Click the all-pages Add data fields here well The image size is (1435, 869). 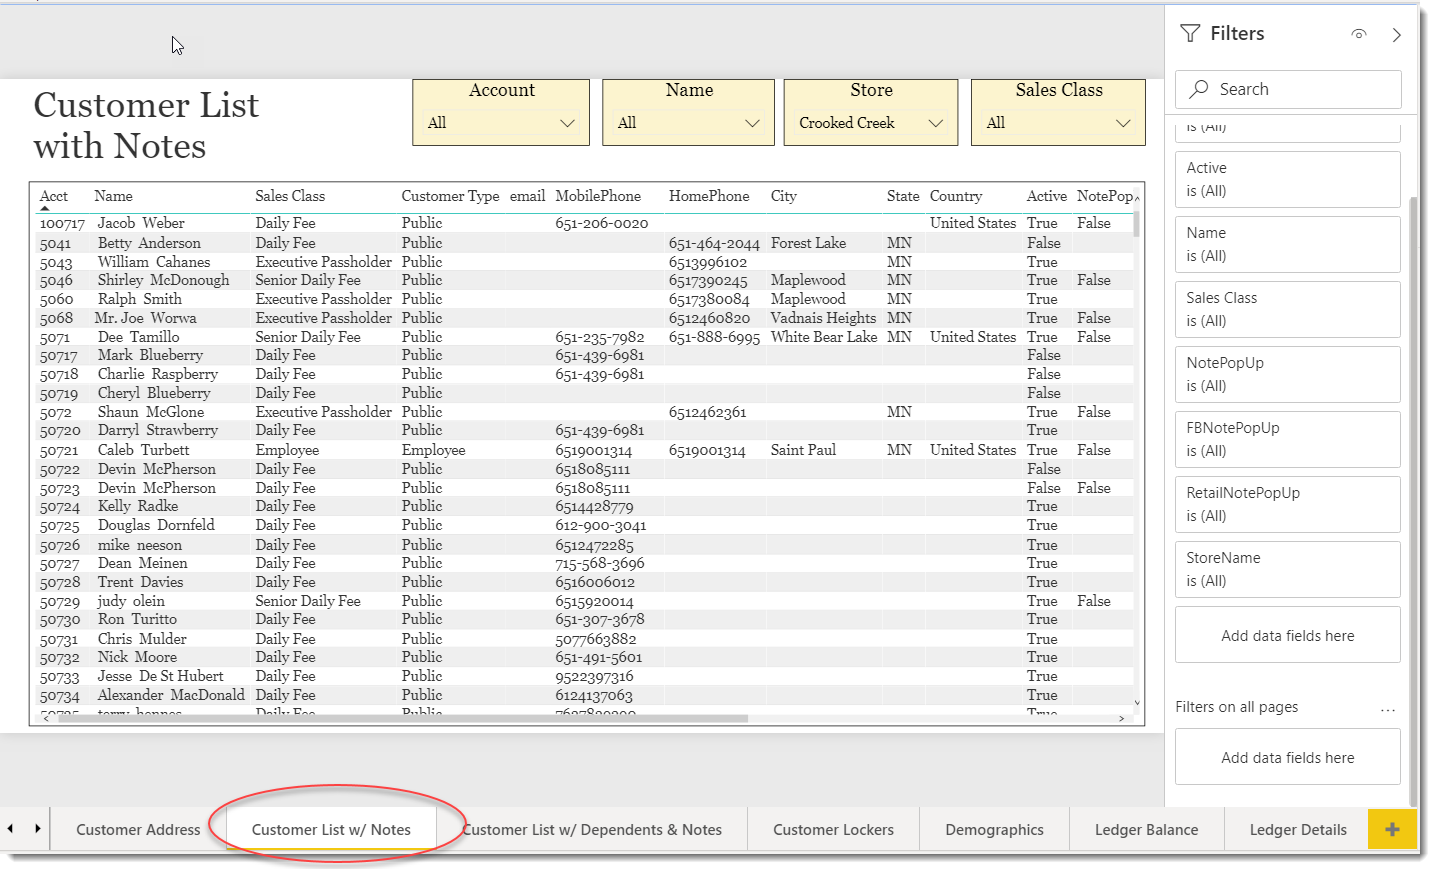coord(1287,757)
